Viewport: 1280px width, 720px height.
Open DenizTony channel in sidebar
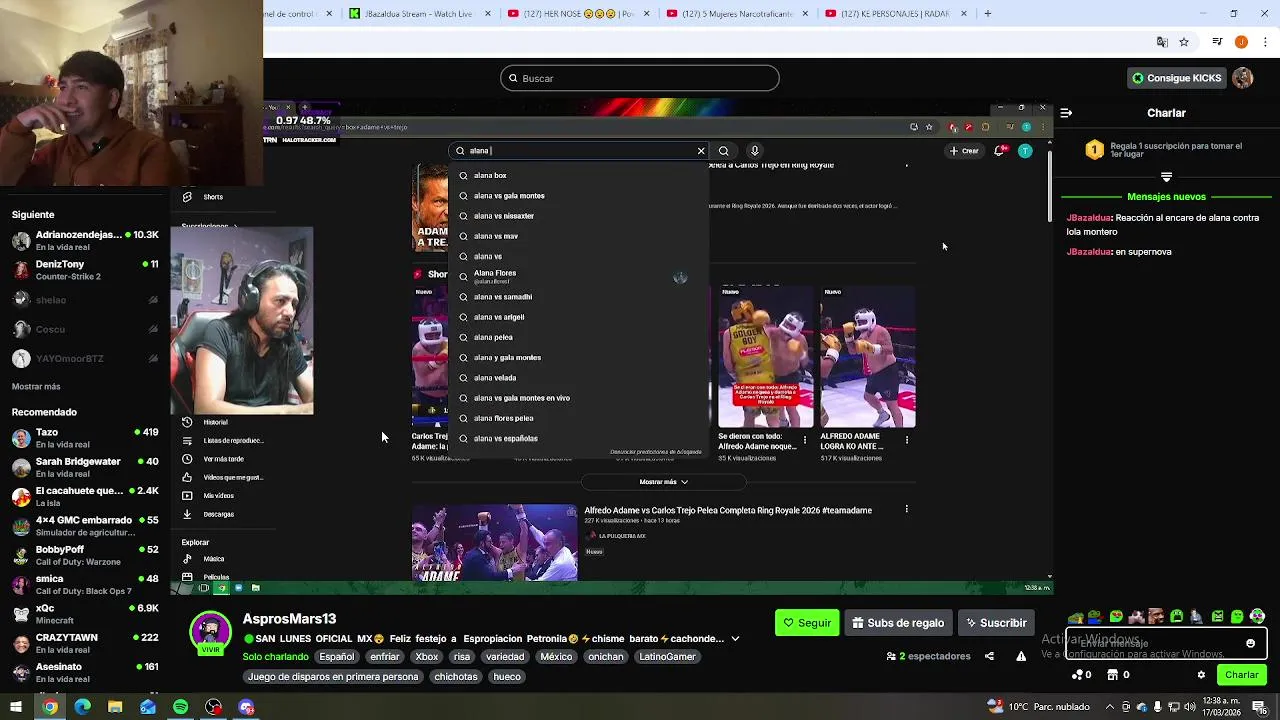pos(85,270)
